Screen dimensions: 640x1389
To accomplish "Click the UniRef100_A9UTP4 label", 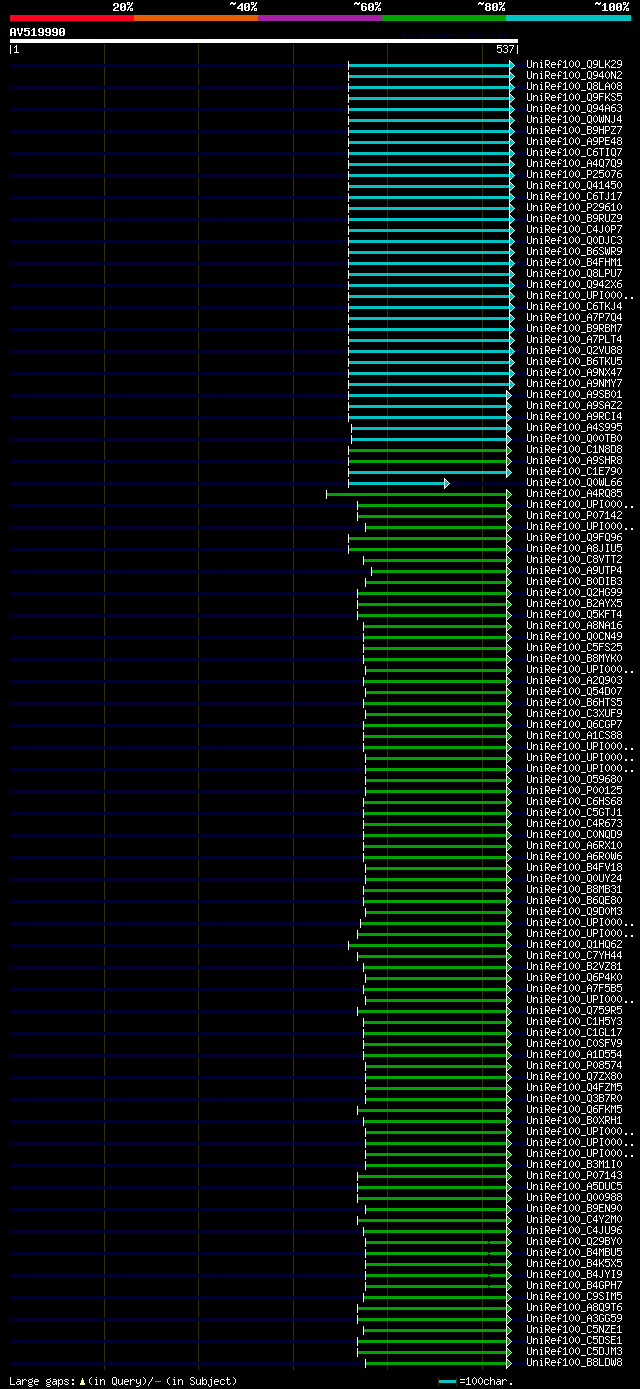I will point(574,570).
